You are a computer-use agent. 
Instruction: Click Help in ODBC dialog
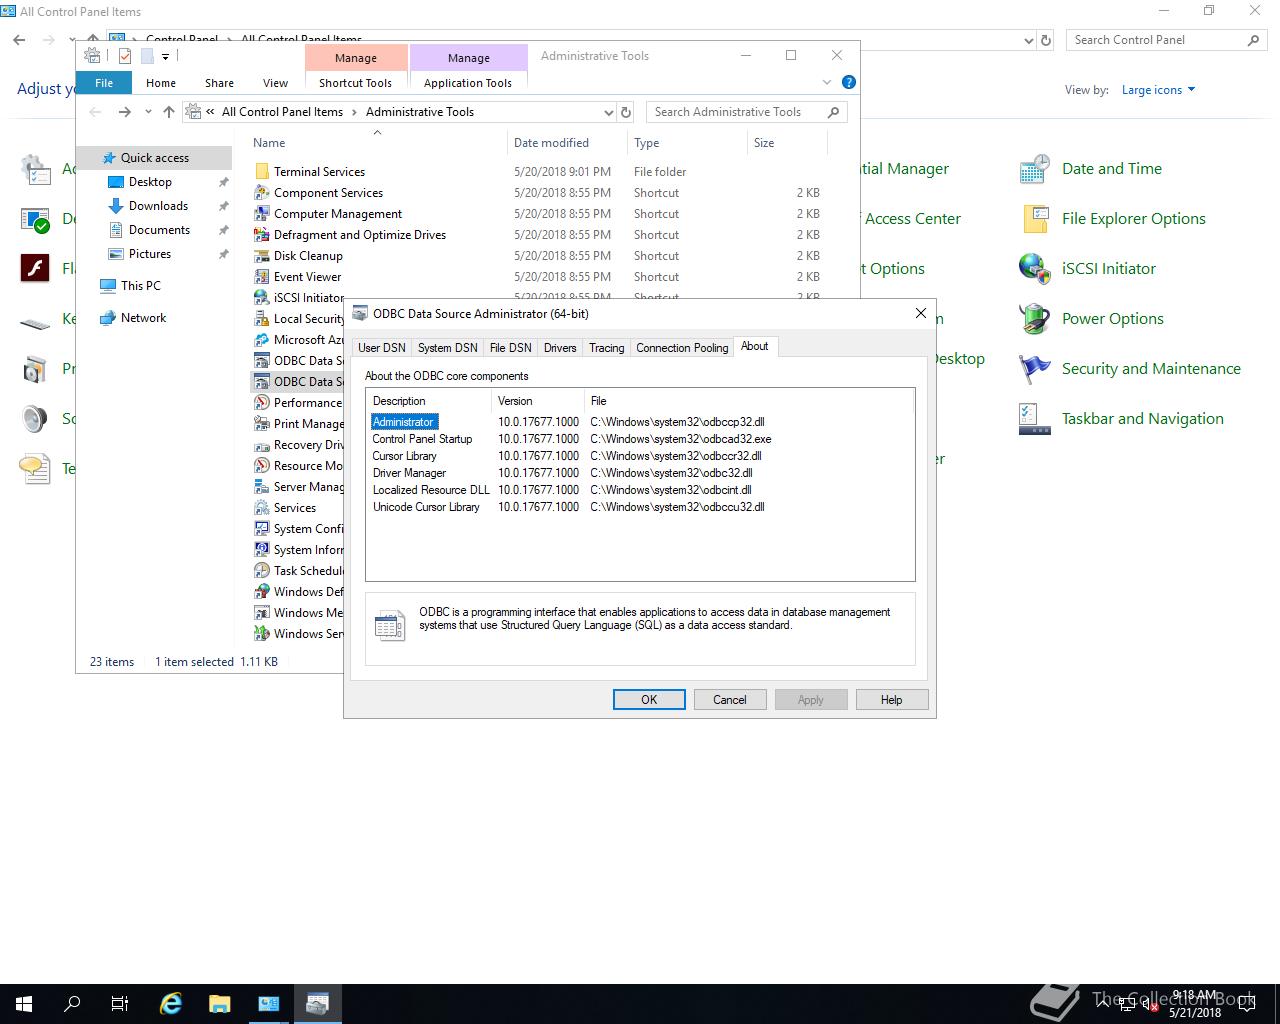coord(892,700)
